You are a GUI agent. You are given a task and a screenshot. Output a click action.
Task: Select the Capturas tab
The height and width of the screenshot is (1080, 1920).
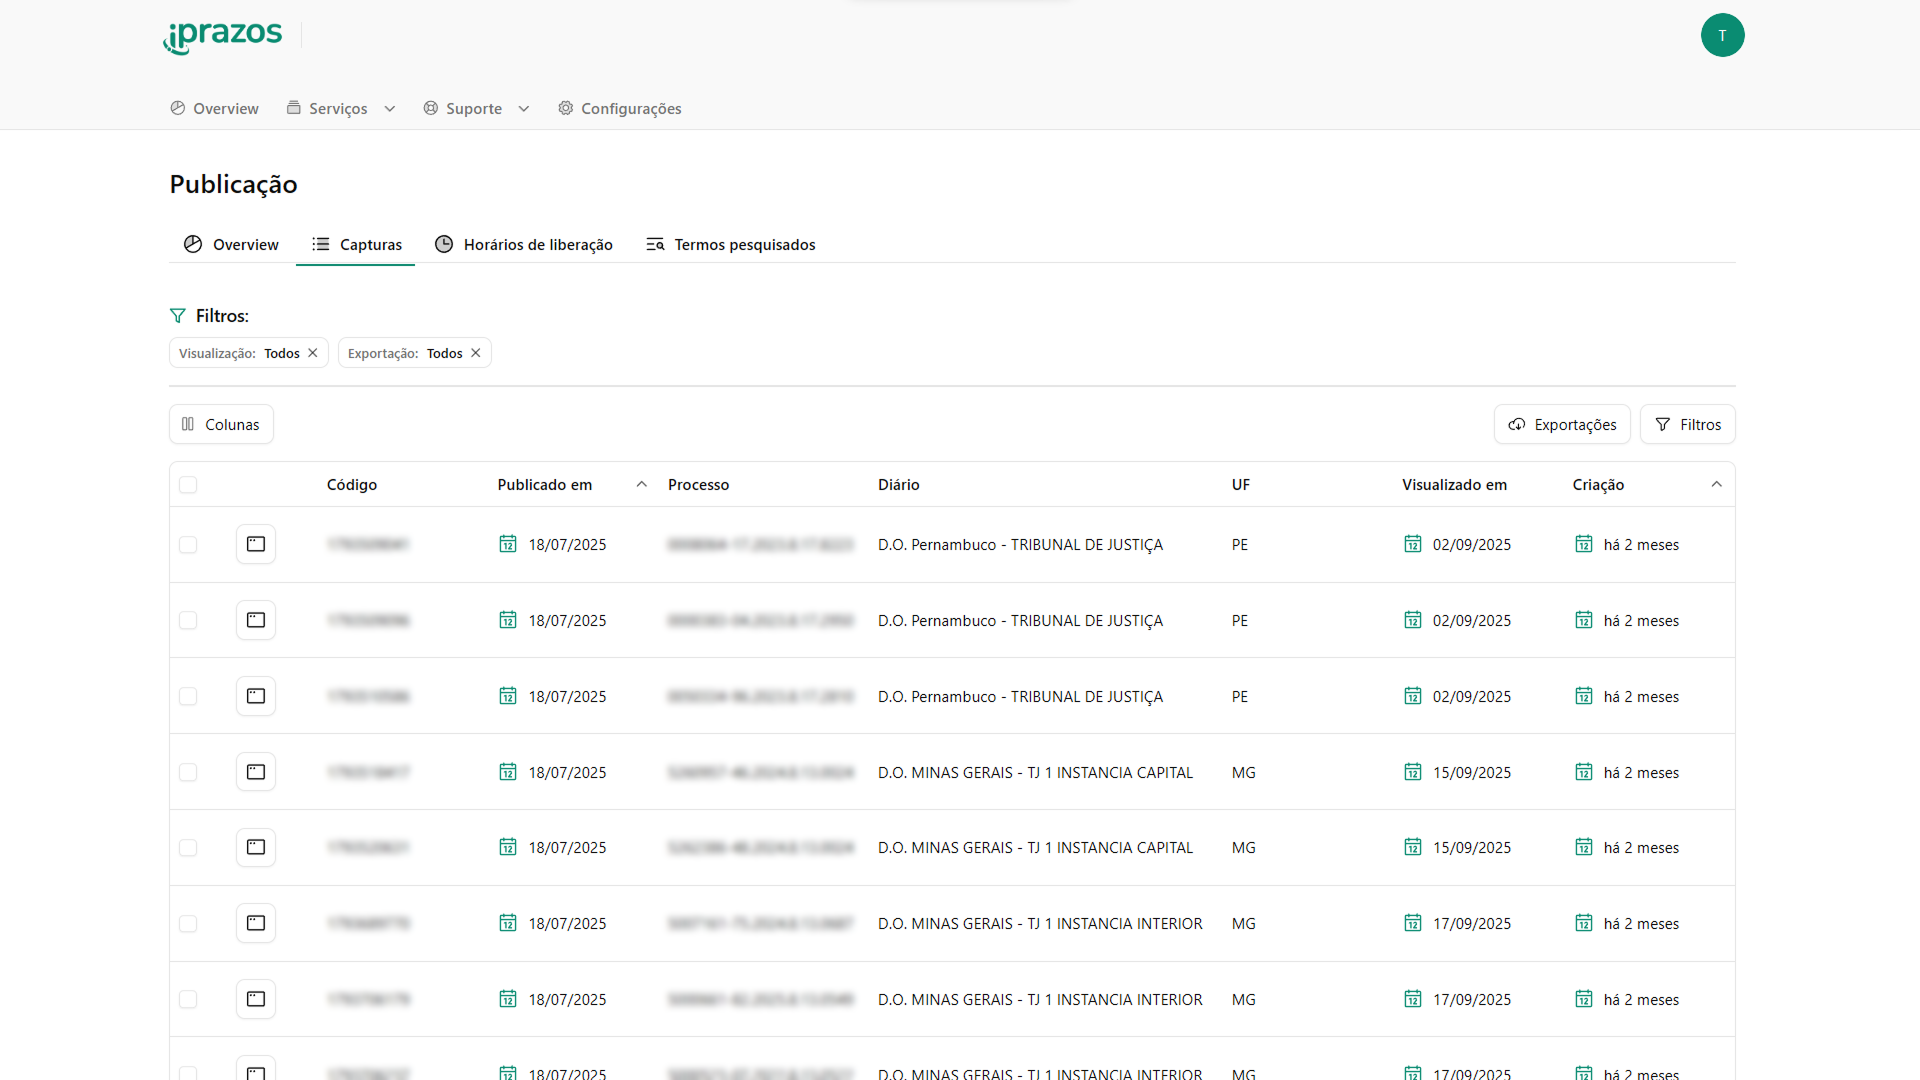pyautogui.click(x=356, y=244)
